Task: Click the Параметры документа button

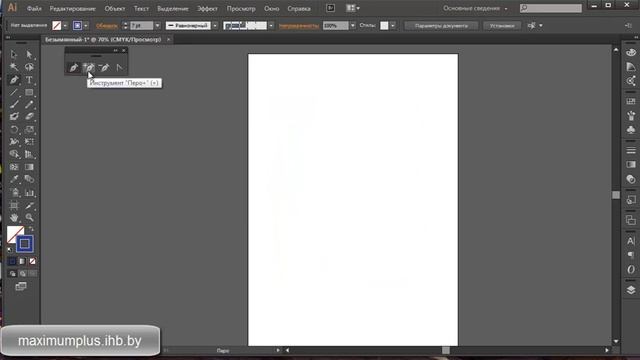Action: (441, 26)
